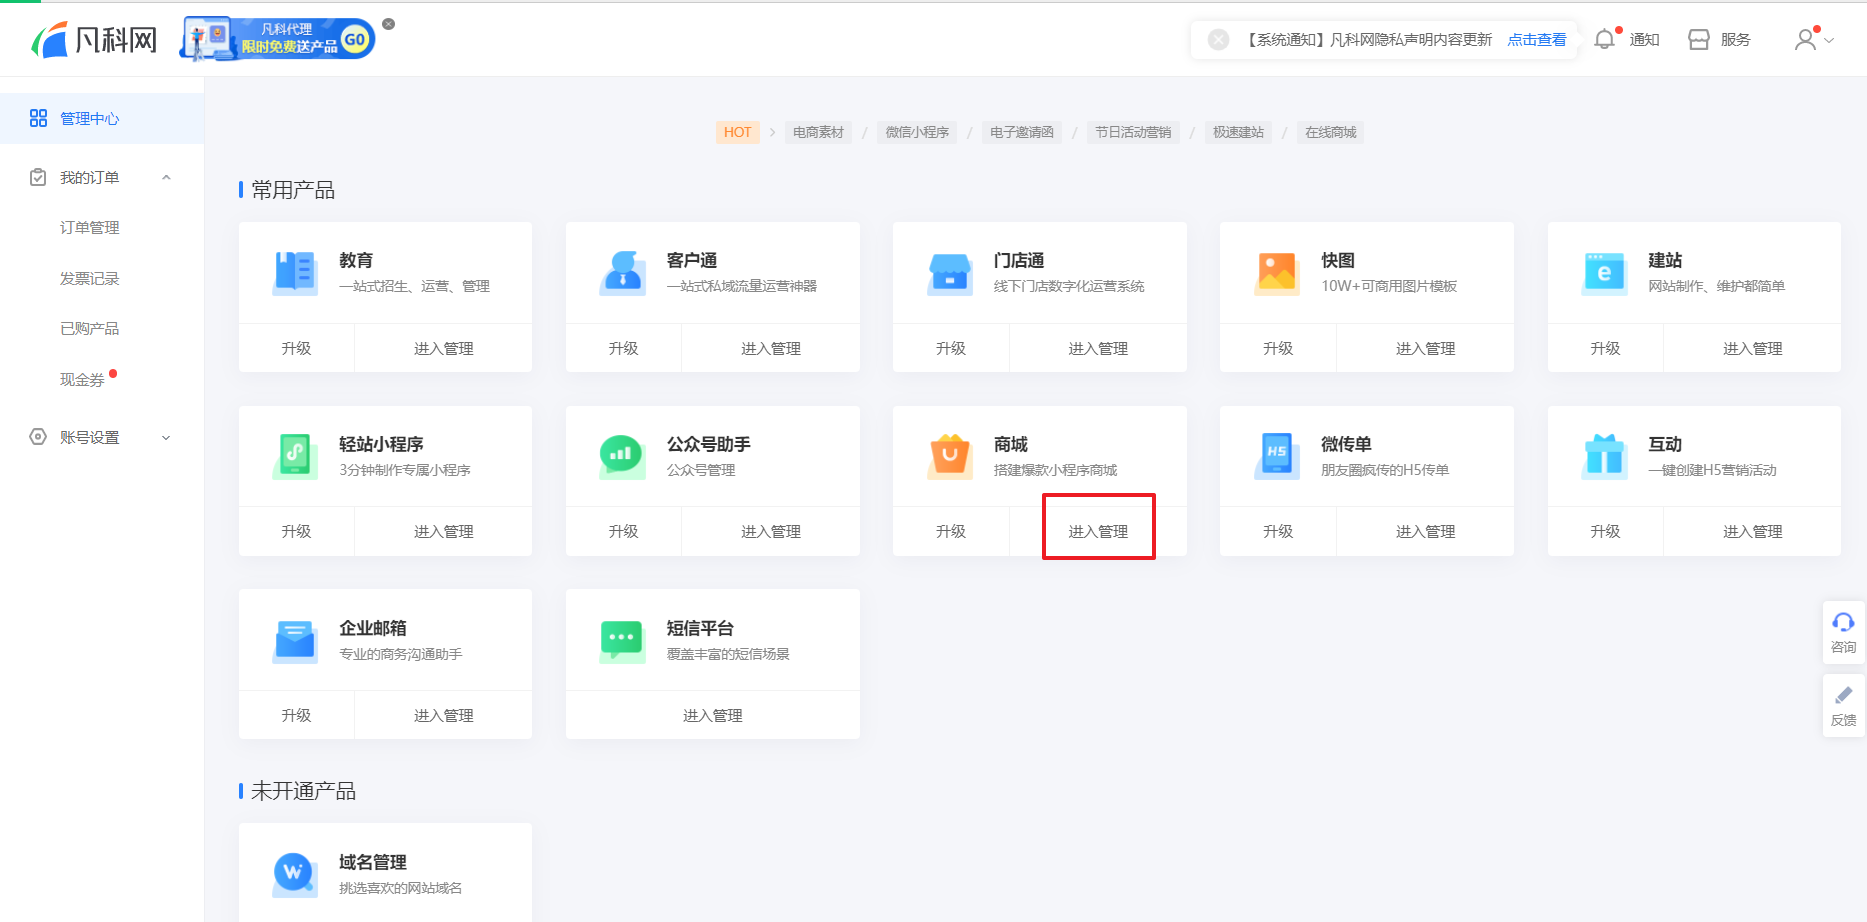
Task: Open the 电子邀请函 tag link
Action: click(1022, 132)
